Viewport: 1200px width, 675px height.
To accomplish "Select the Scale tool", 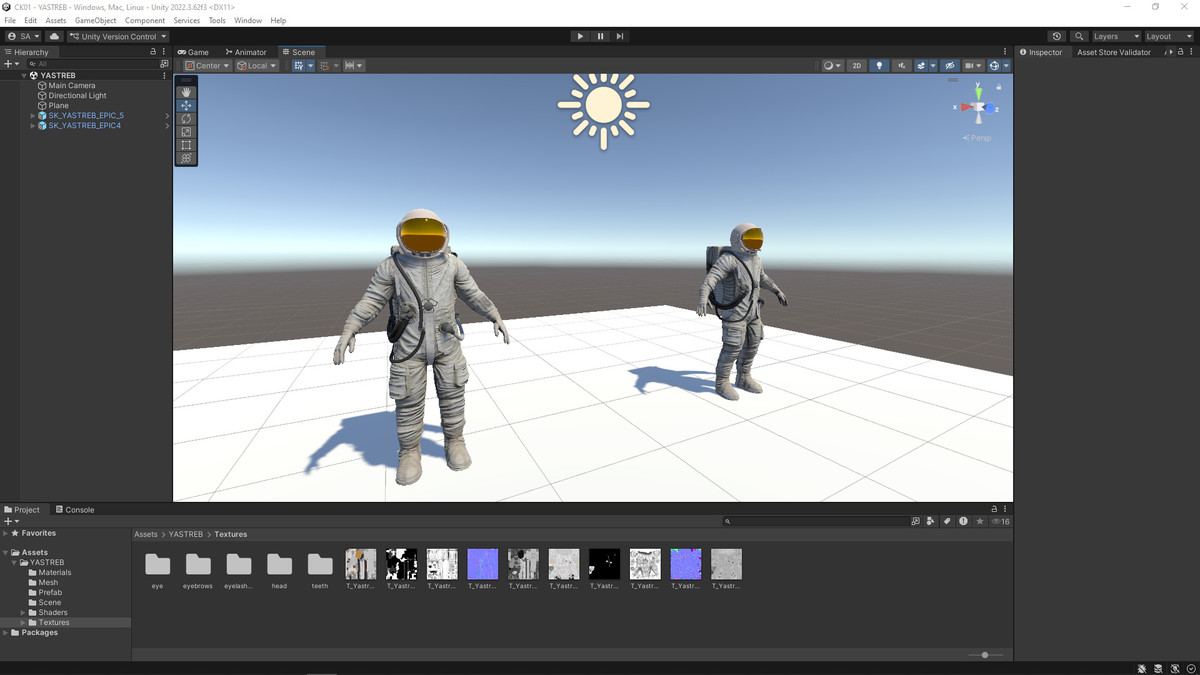I will pyautogui.click(x=186, y=132).
